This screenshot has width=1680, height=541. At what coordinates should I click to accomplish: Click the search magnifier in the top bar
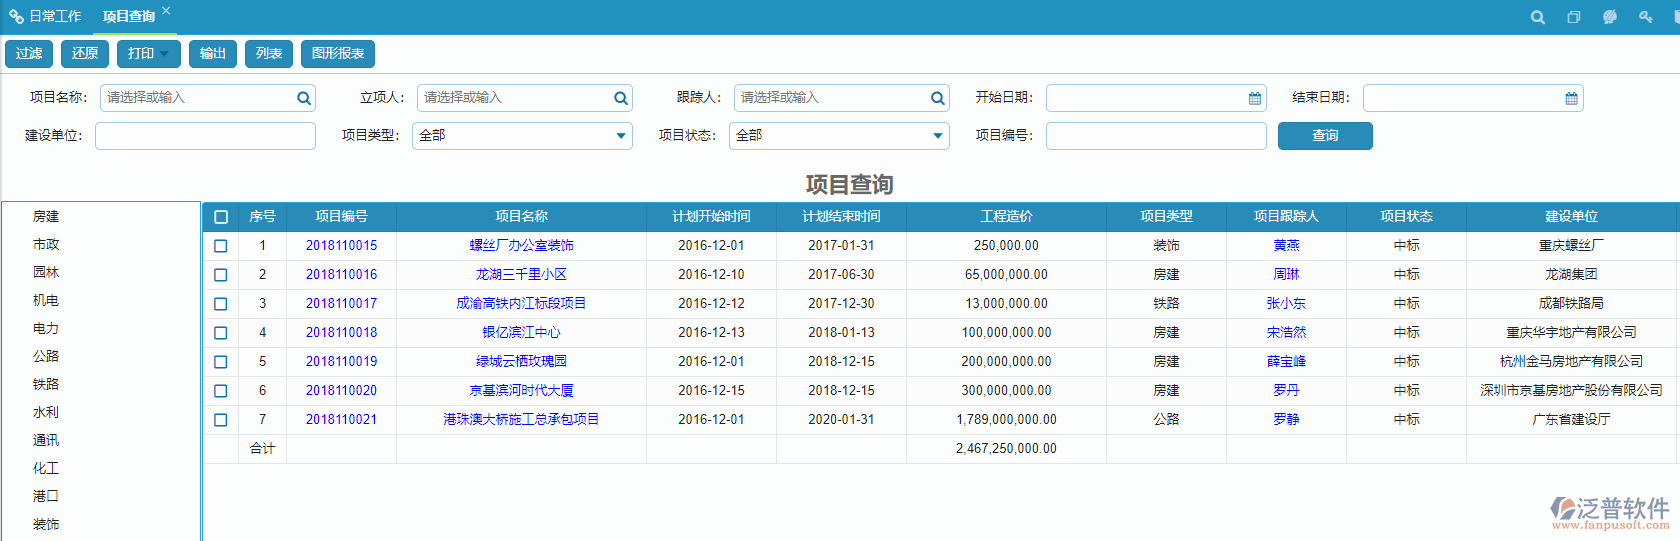tap(1538, 17)
